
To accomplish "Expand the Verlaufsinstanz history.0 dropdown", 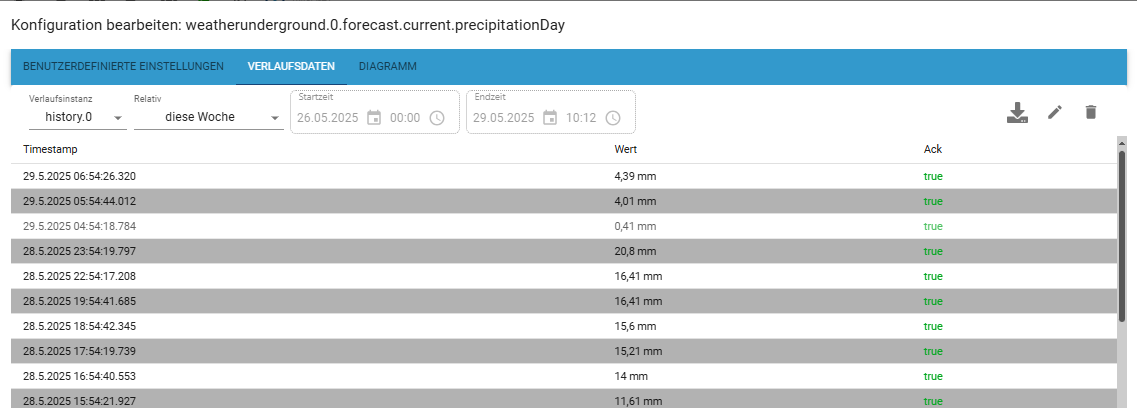I will click(x=78, y=117).
